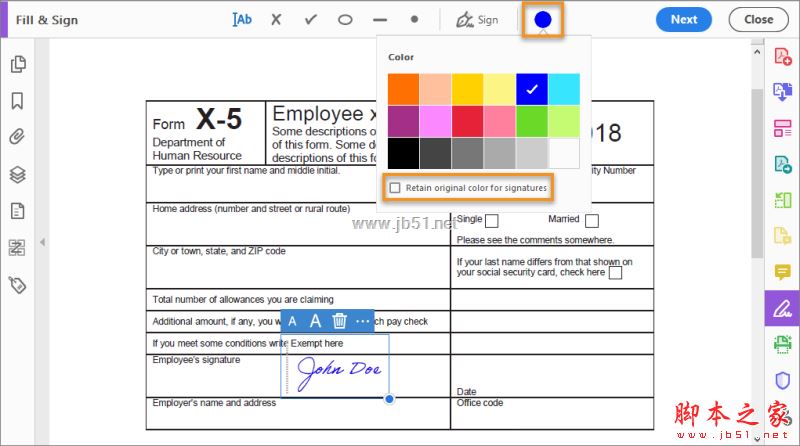Click the Home address field
Image resolution: width=800 pixels, height=446 pixels.
pos(298,225)
